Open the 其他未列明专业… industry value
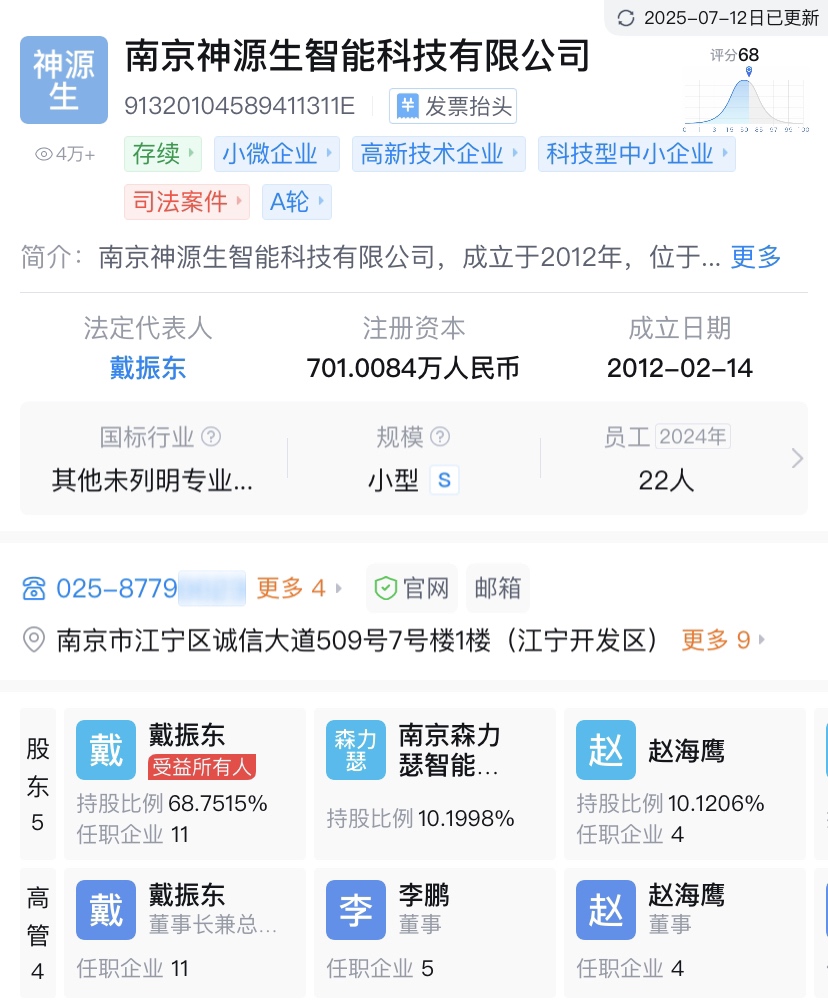Image resolution: width=828 pixels, height=1006 pixels. click(153, 480)
